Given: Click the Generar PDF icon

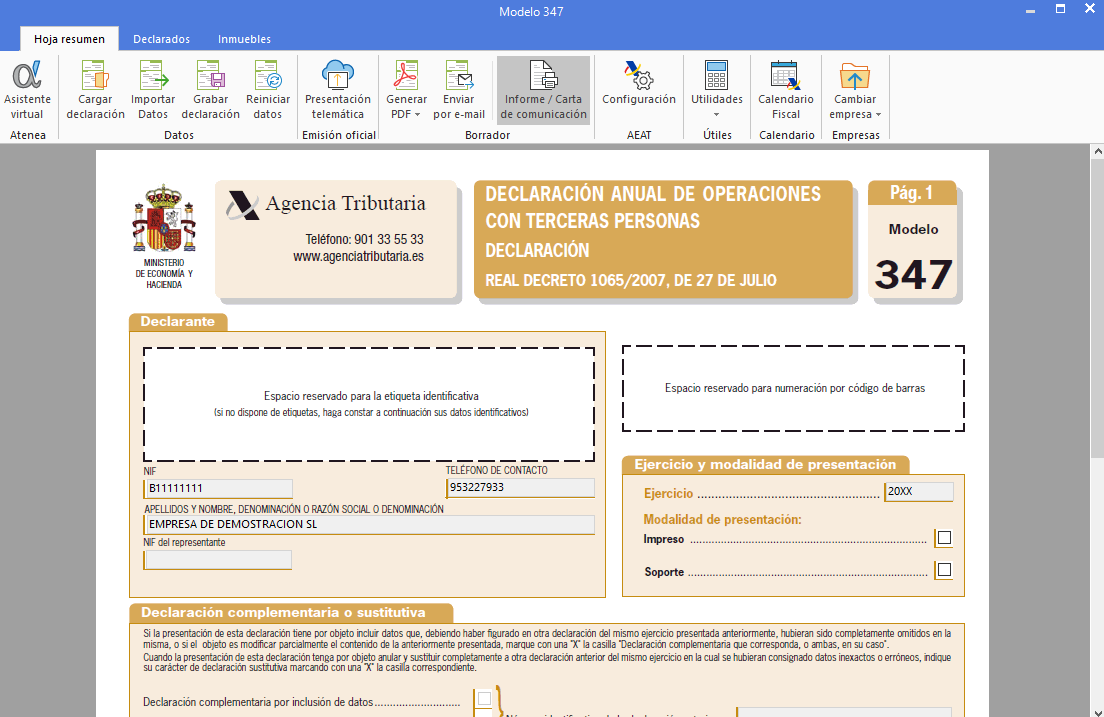Looking at the screenshot, I should tap(406, 75).
